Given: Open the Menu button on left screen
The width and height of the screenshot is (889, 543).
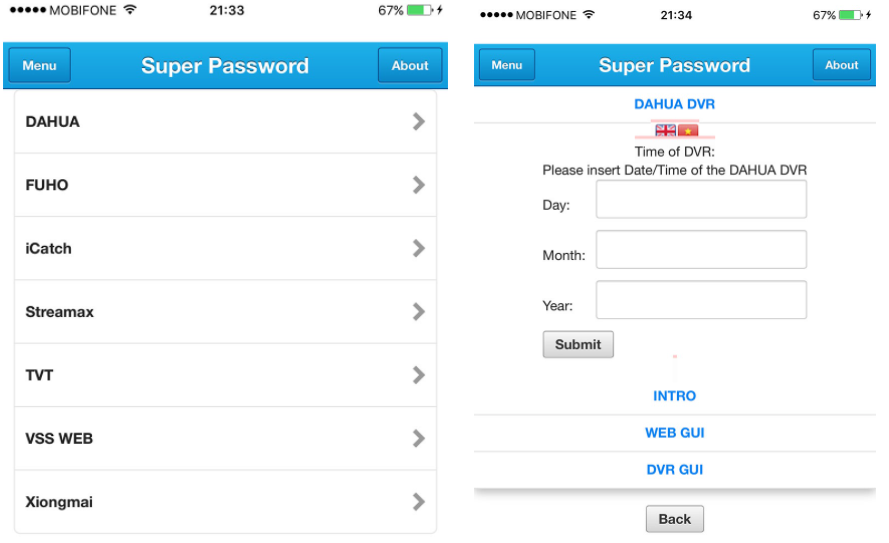Looking at the screenshot, I should pyautogui.click(x=40, y=66).
